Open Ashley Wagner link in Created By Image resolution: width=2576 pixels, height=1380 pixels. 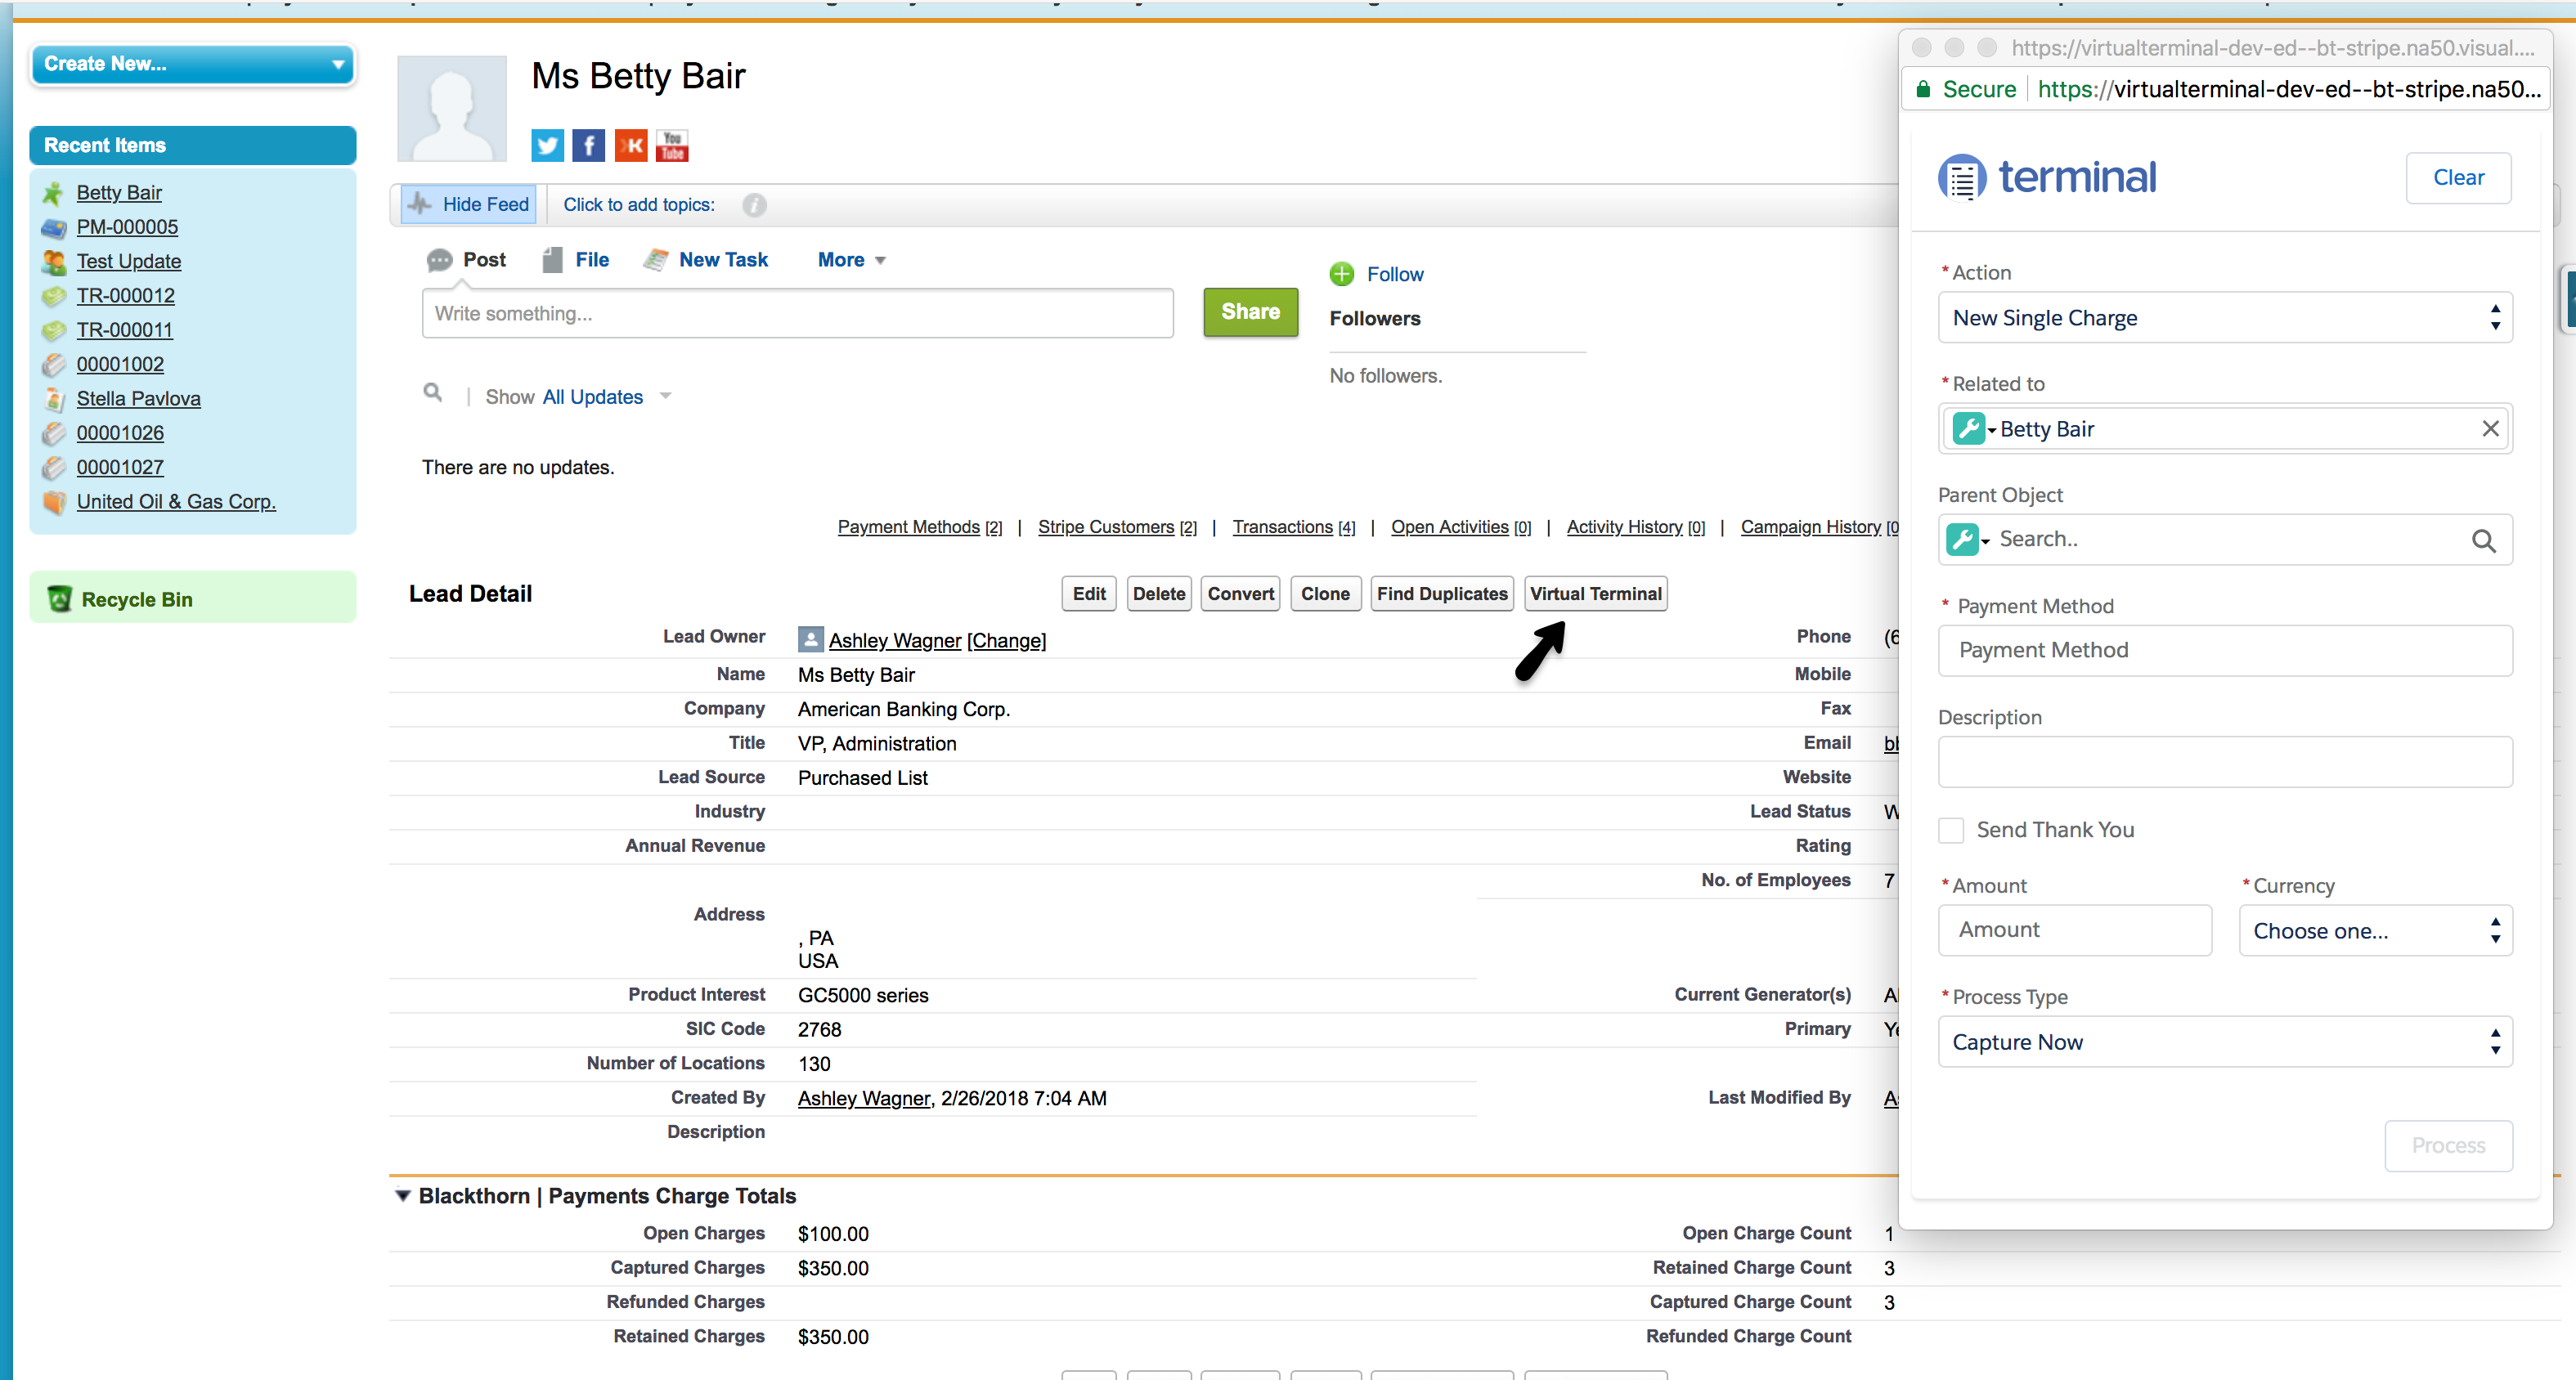[864, 1099]
